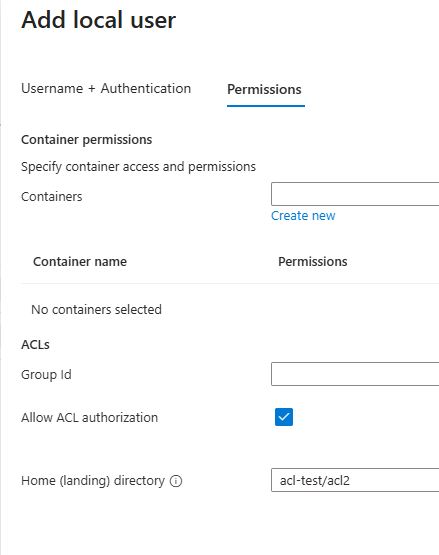The image size is (439, 555).
Task: Open the Containers dropdown box
Action: (355, 194)
